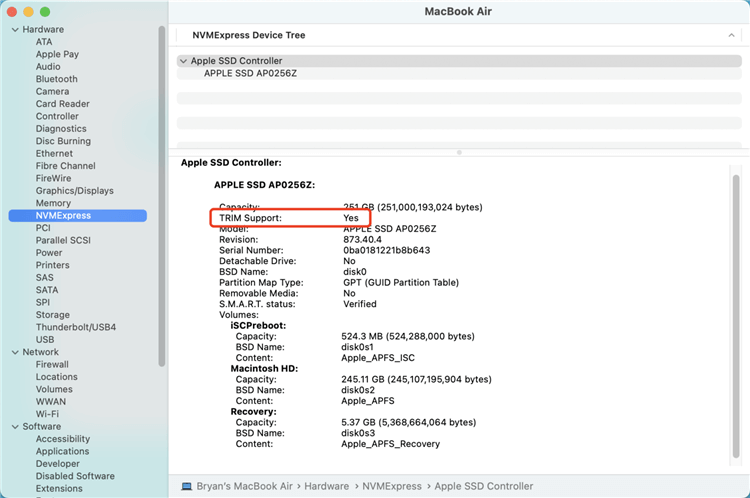Viewport: 750px width, 498px height.
Task: Click Apple SSD Controller in the path bar
Action: click(484, 487)
